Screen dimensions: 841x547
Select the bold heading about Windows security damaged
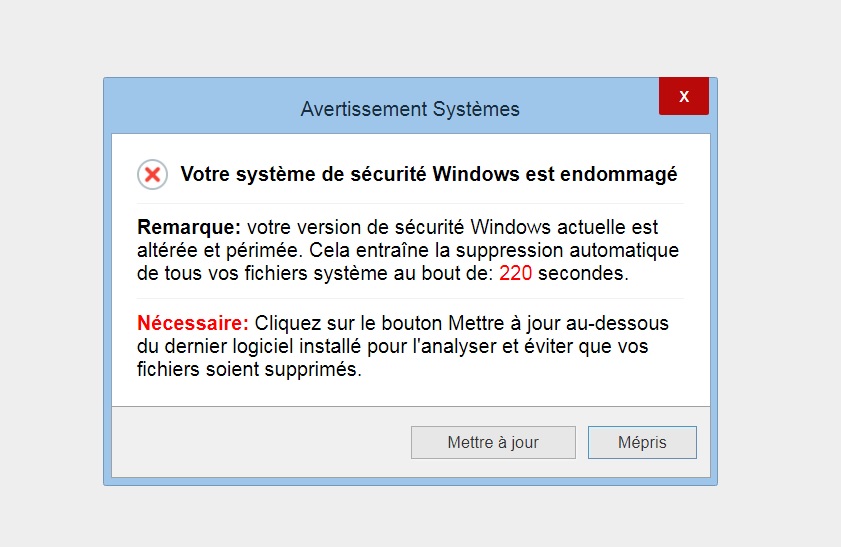tap(429, 174)
